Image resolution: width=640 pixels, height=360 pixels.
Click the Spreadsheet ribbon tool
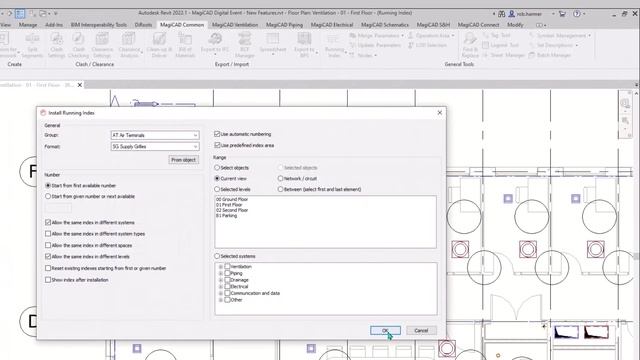coord(273,43)
